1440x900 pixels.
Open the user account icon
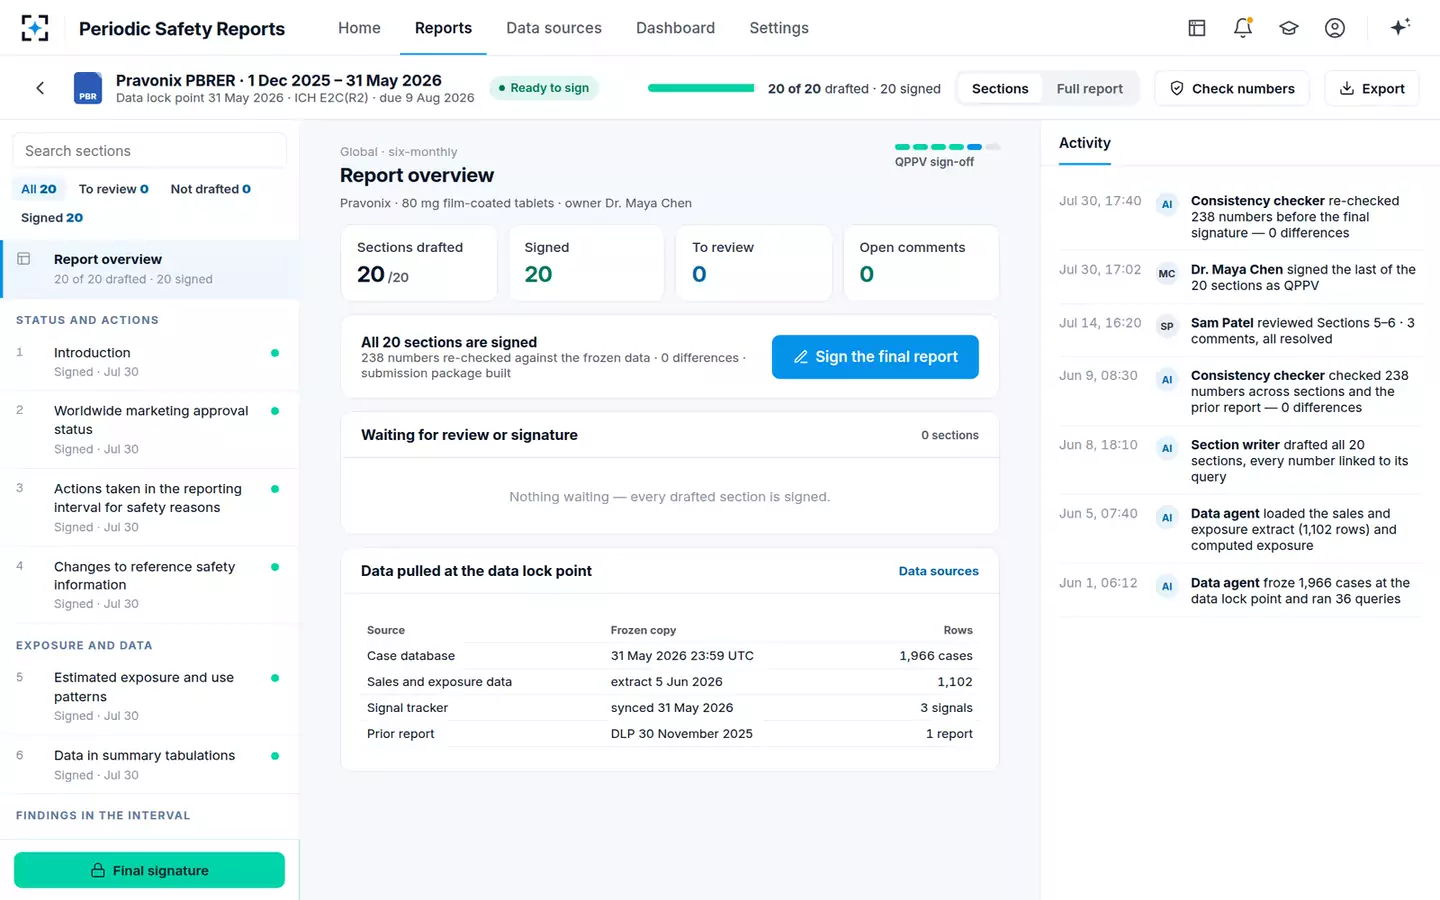[x=1335, y=28]
